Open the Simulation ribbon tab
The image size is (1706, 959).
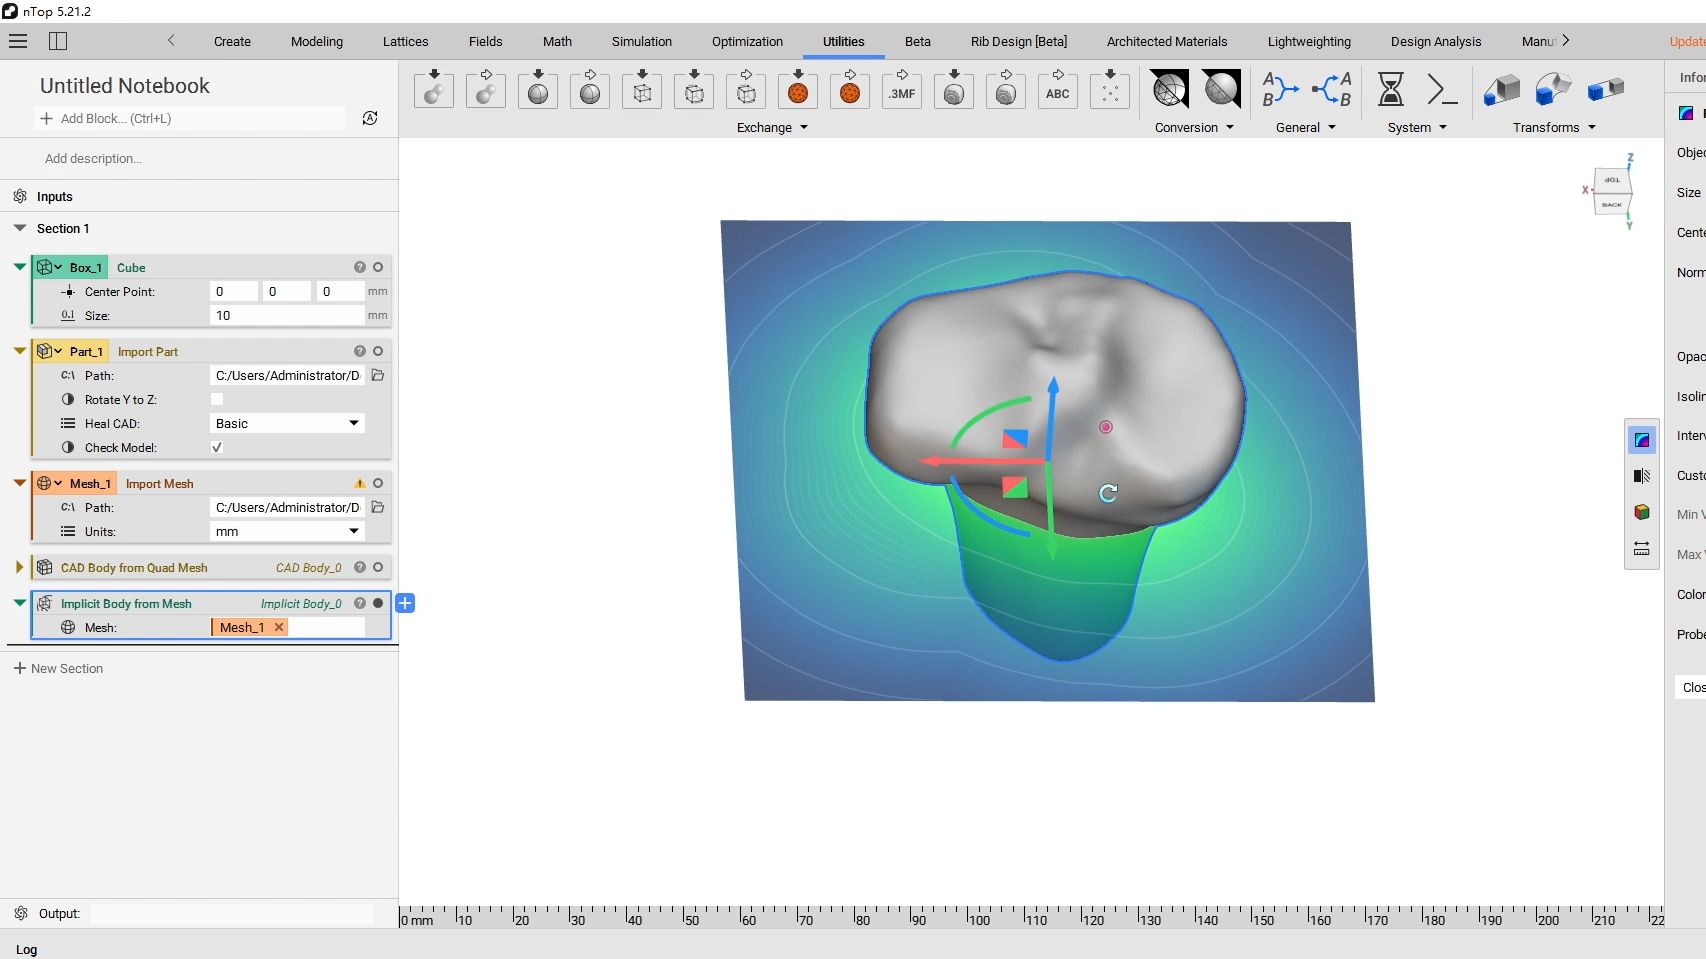click(x=641, y=41)
